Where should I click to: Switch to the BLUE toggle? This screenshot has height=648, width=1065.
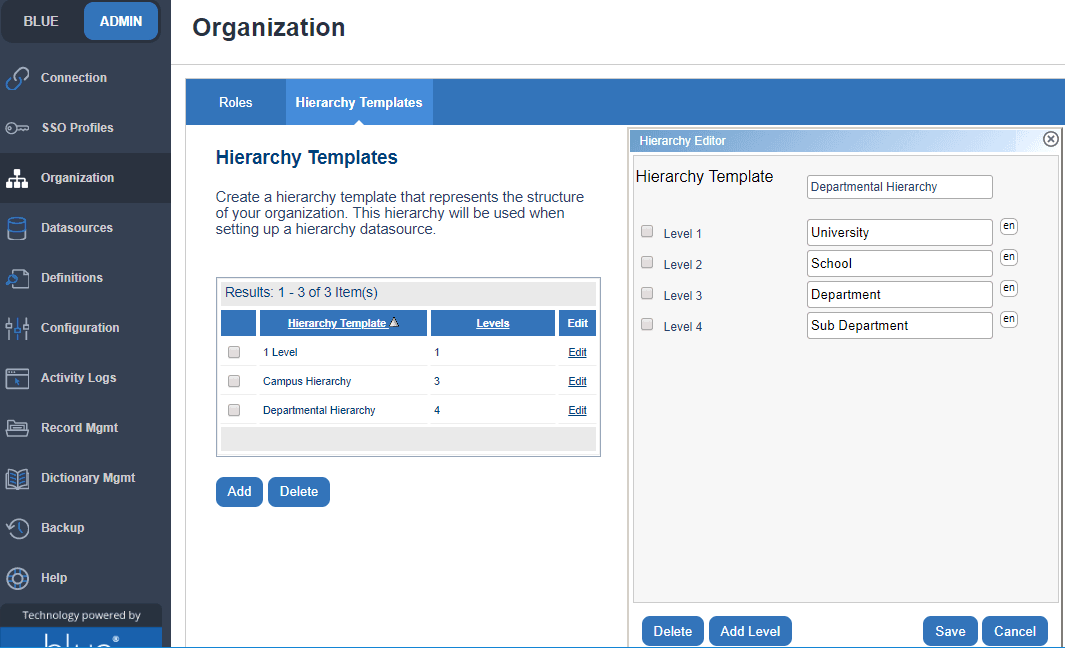click(41, 21)
